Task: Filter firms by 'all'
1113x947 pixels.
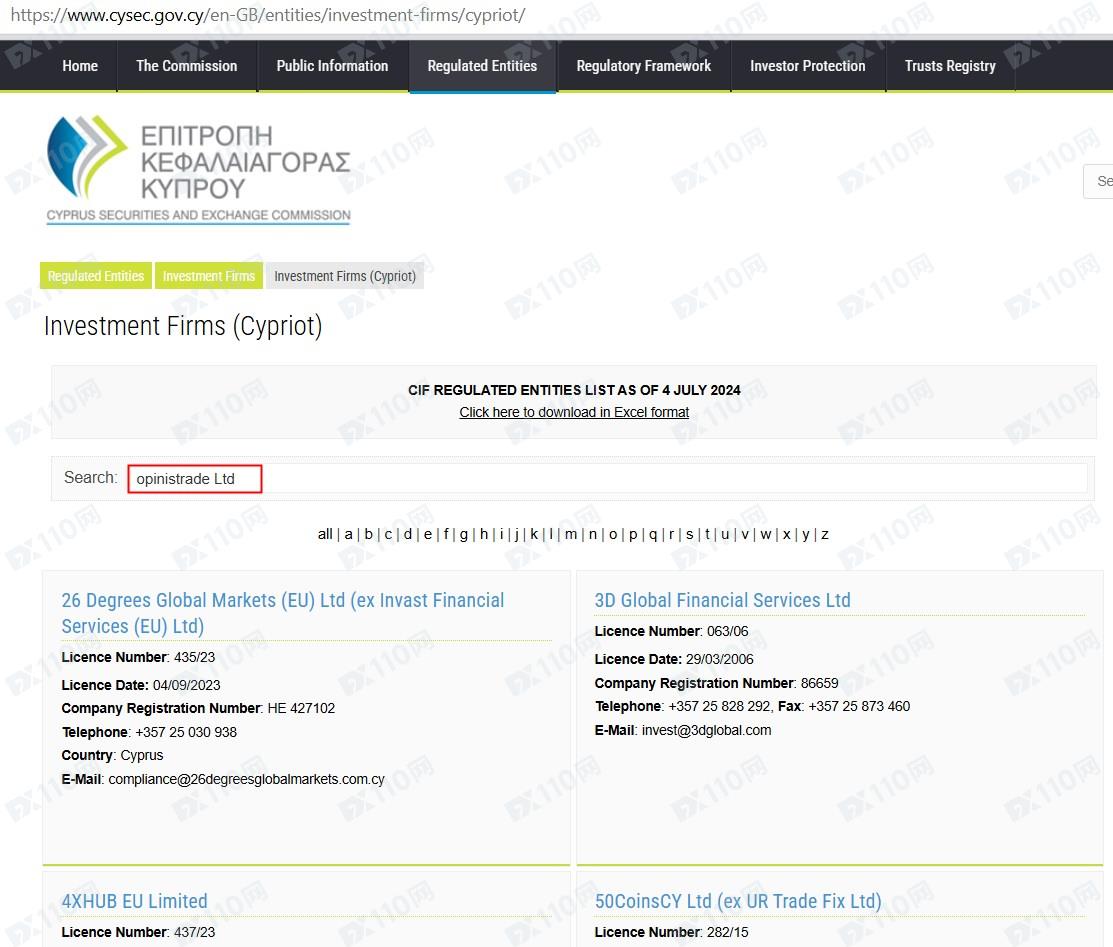Action: [x=325, y=534]
